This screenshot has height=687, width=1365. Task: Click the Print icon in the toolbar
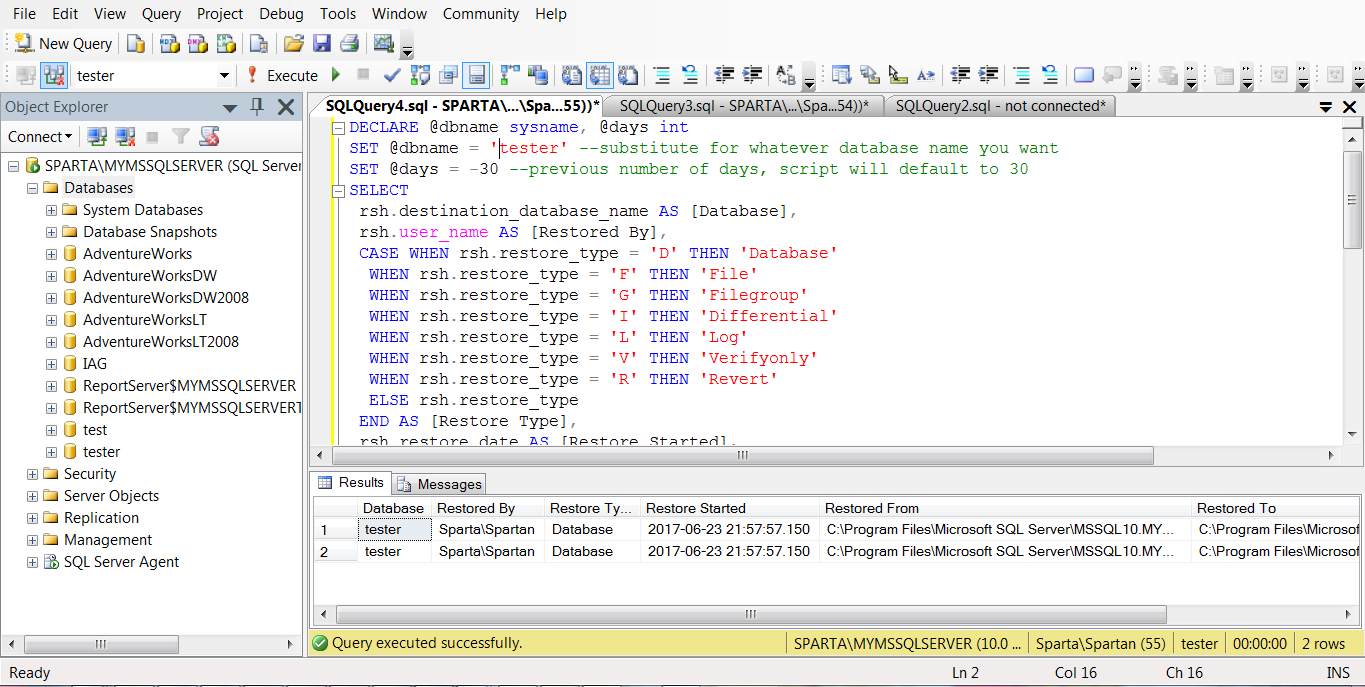pyautogui.click(x=349, y=43)
